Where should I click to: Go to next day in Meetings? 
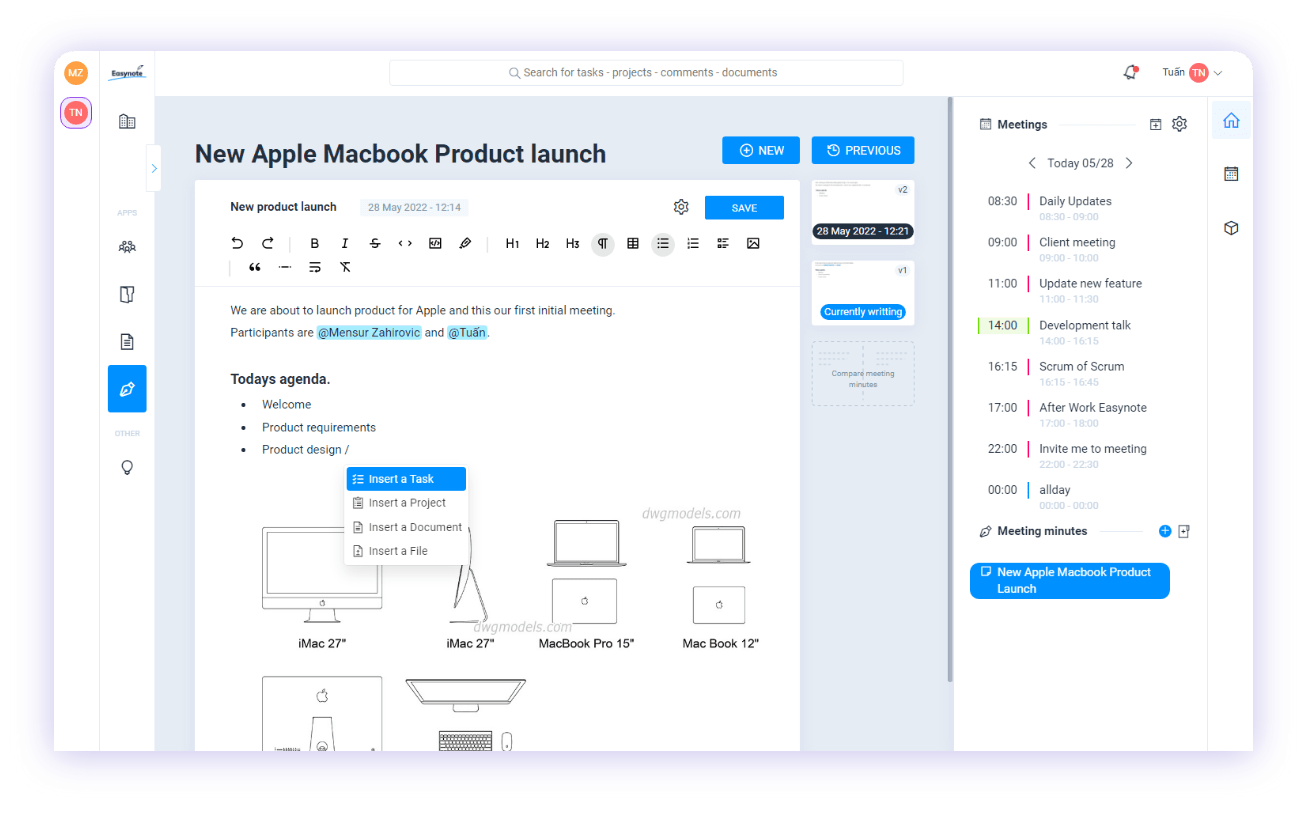tap(1129, 163)
